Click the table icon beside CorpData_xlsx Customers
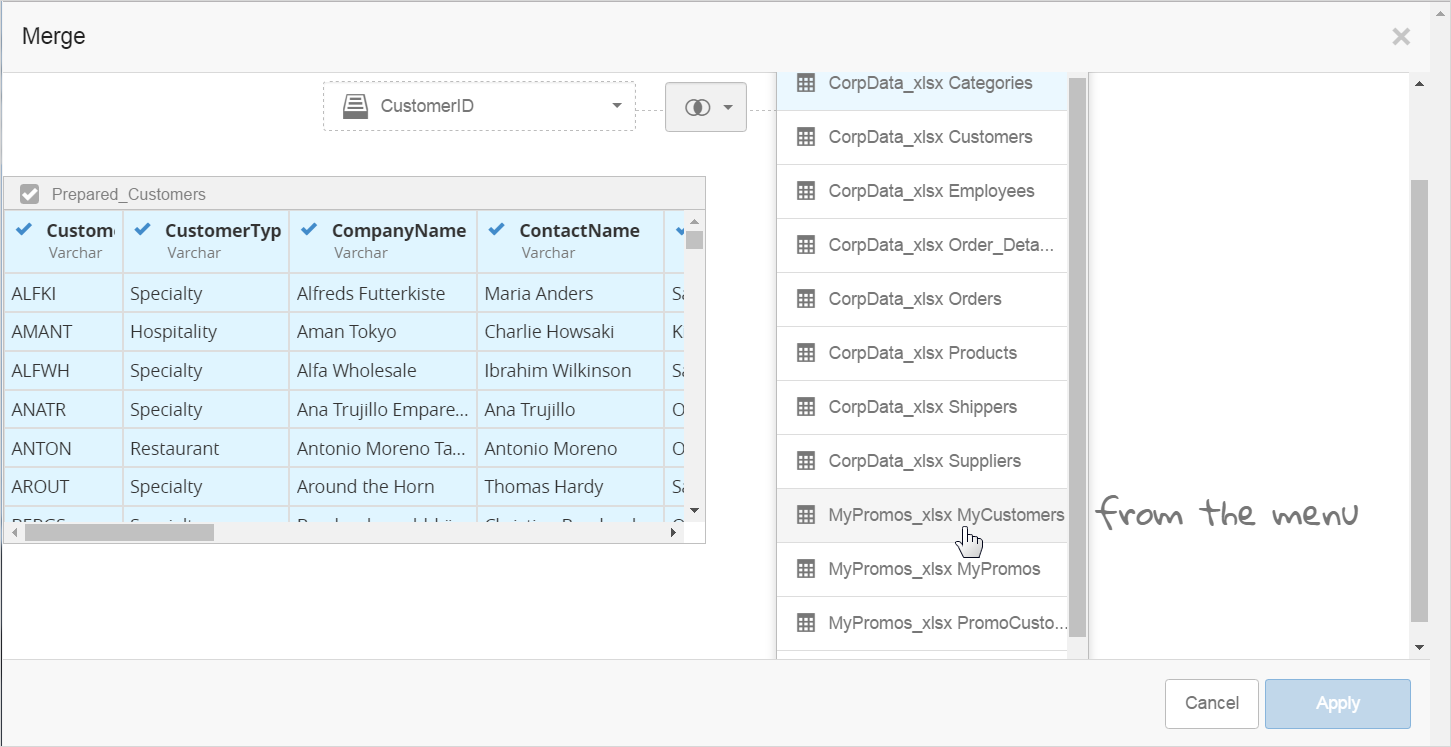1451x747 pixels. [x=806, y=137]
